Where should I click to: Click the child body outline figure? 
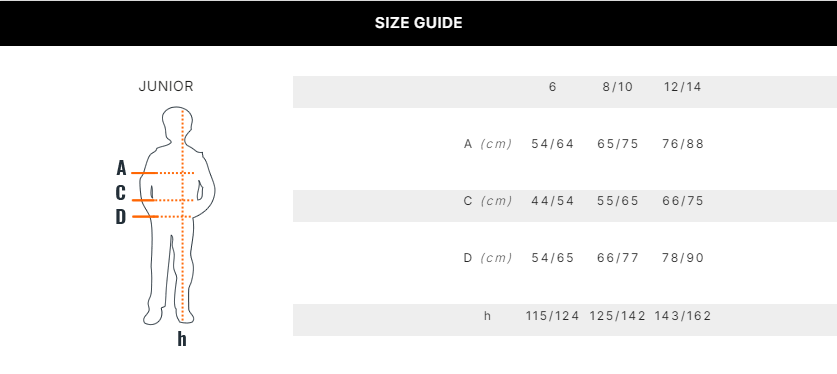(178, 215)
